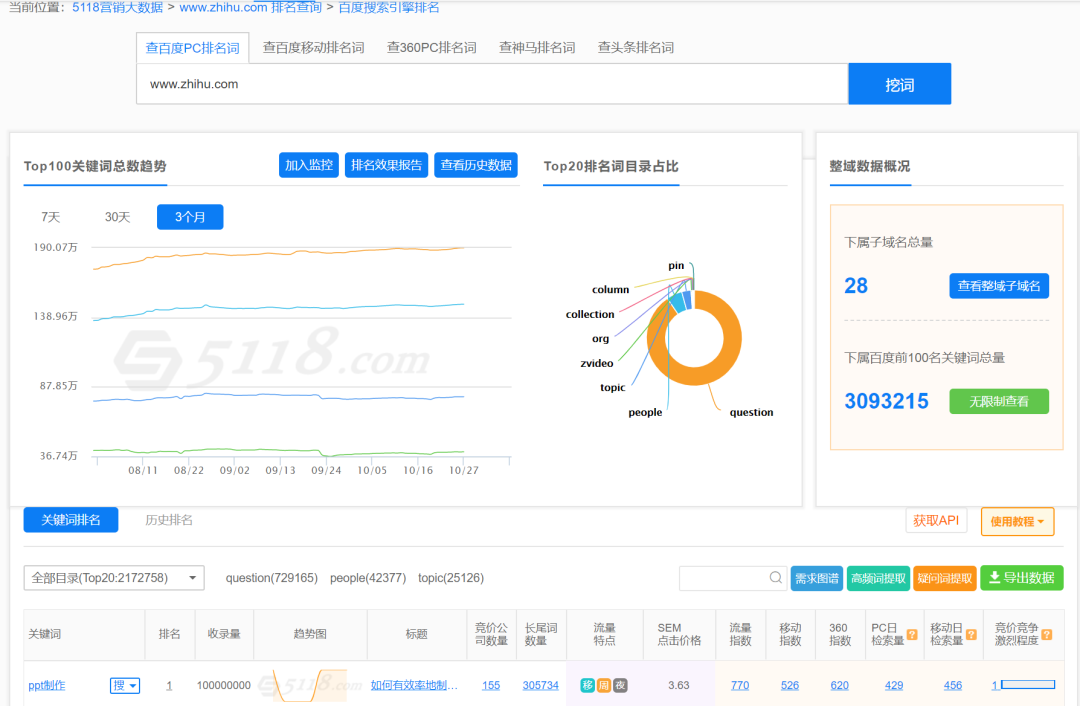Click the competition level bar for ppt制作
The width and height of the screenshot is (1080, 706).
(1028, 685)
